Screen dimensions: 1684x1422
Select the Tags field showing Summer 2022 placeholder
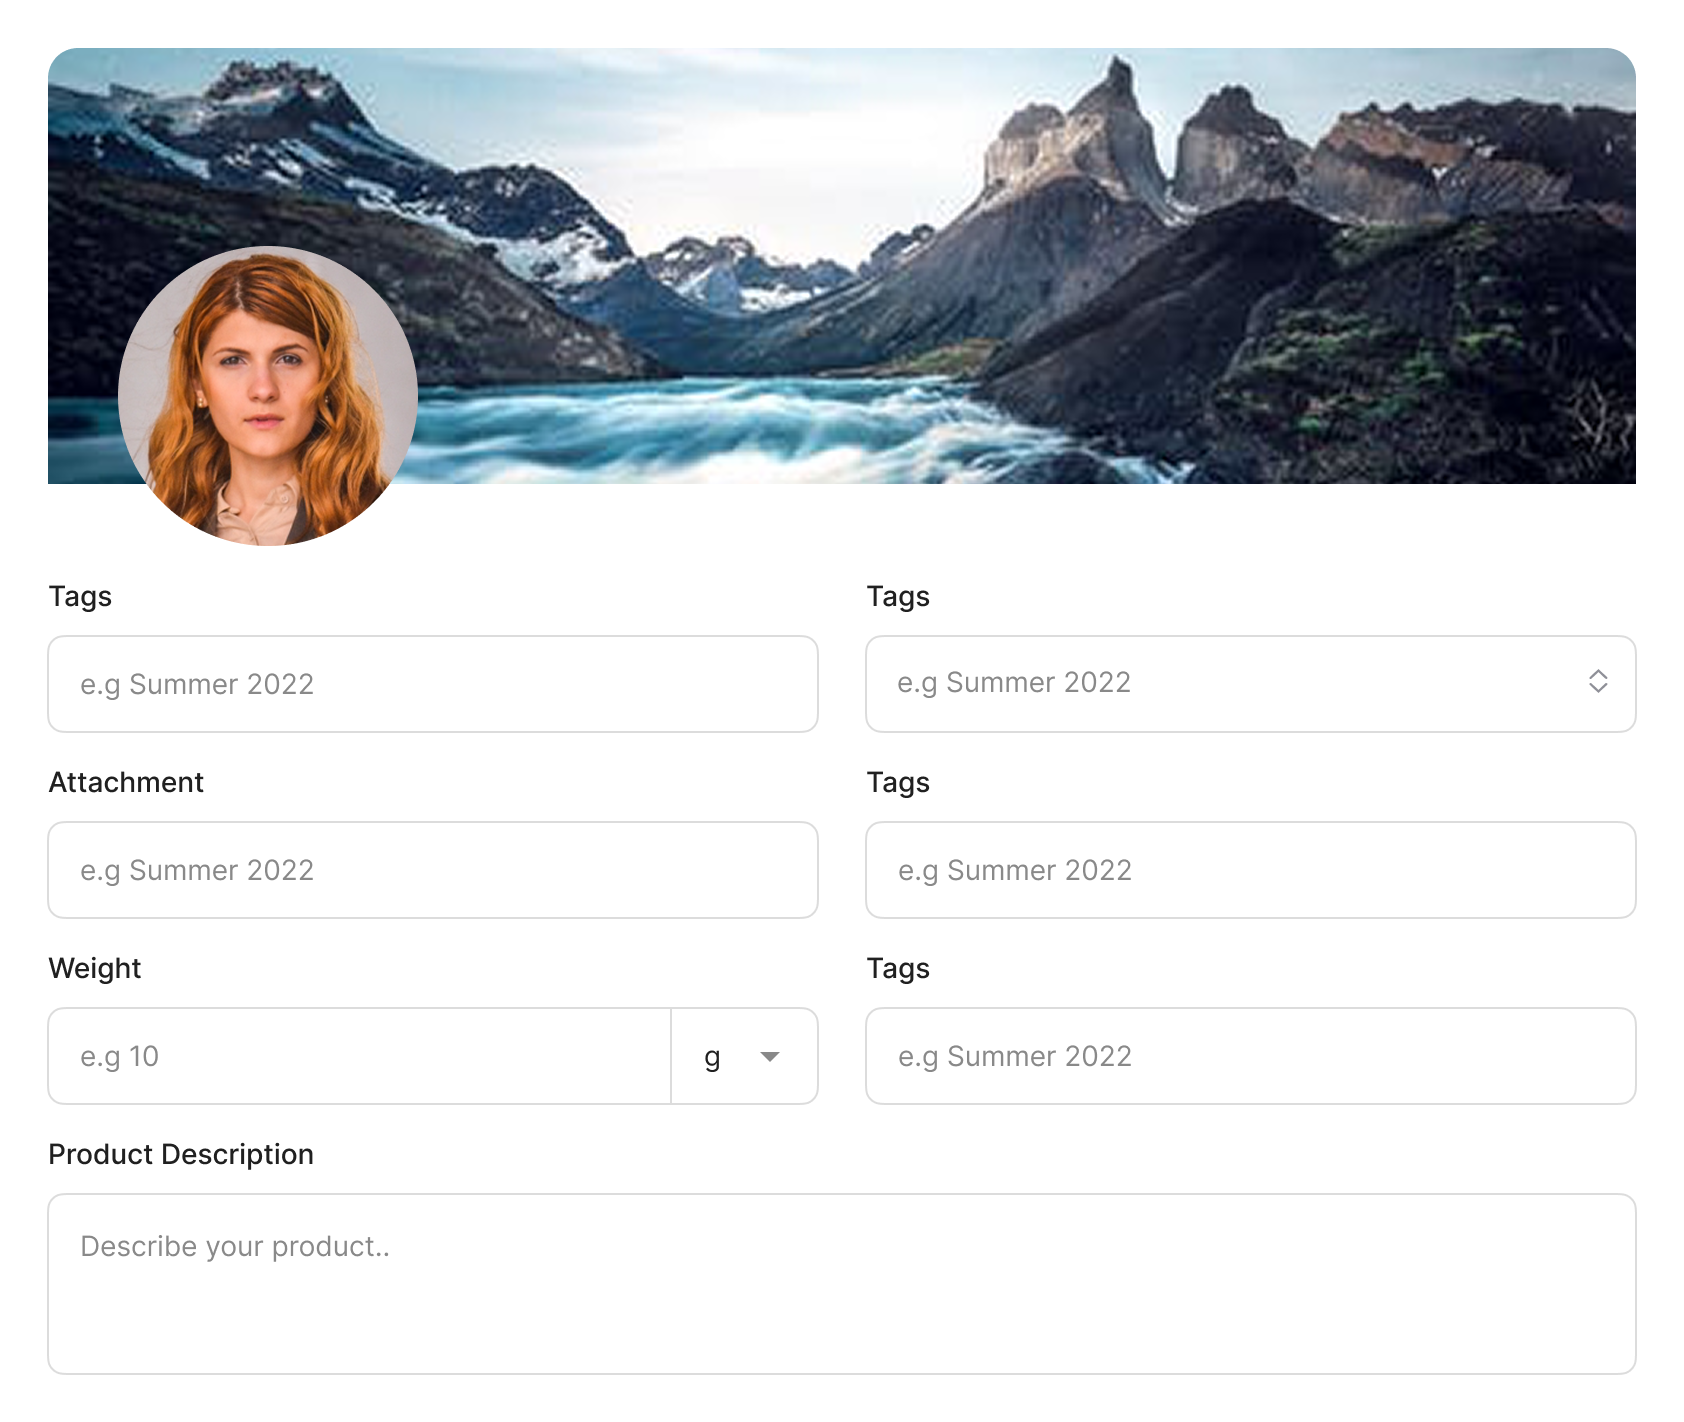432,684
